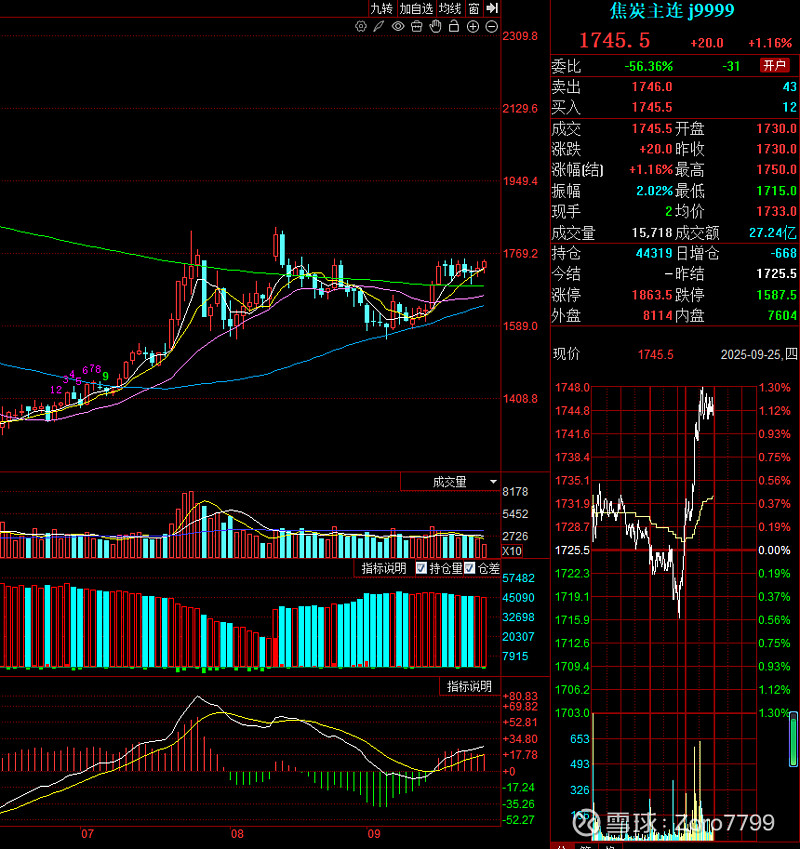Screen dimensions: 800x849
Task: Click the 开盘 value 1730.0
Action: [776, 129]
